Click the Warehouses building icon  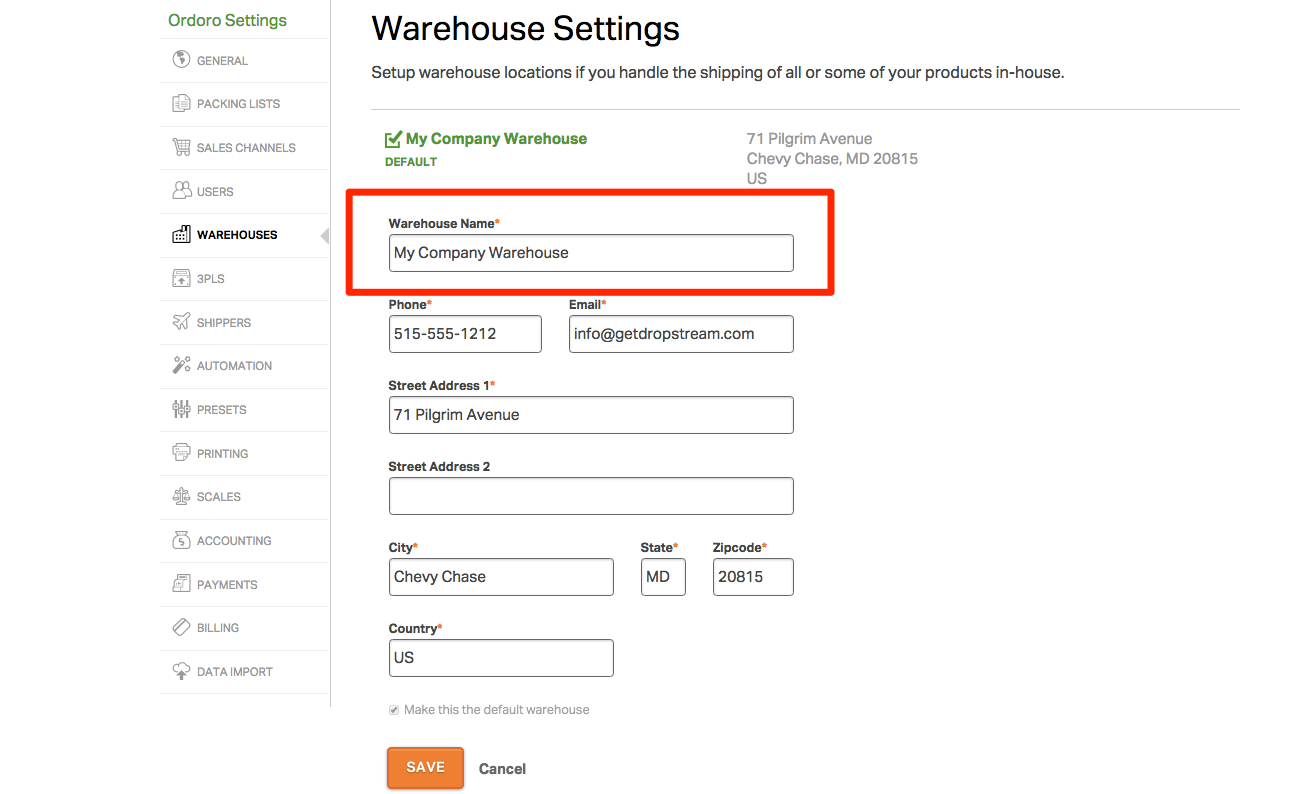point(181,234)
